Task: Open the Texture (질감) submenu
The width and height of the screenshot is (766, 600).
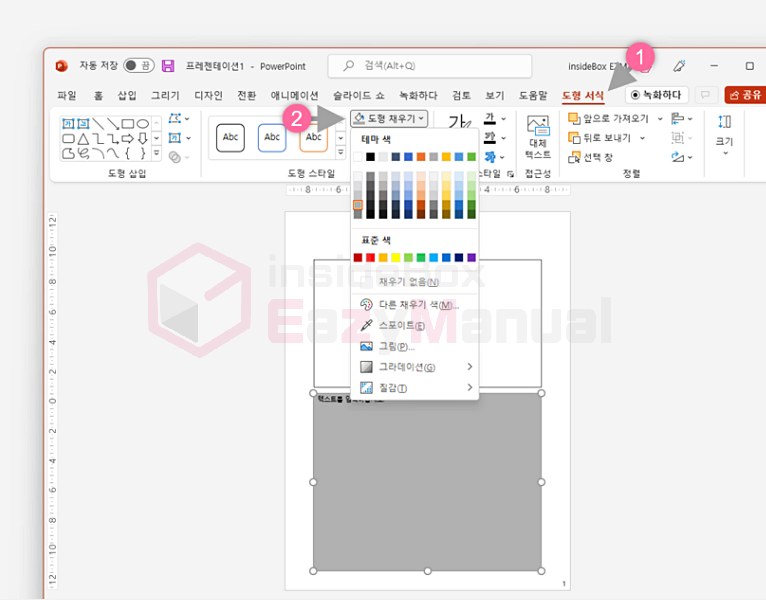Action: 416,388
